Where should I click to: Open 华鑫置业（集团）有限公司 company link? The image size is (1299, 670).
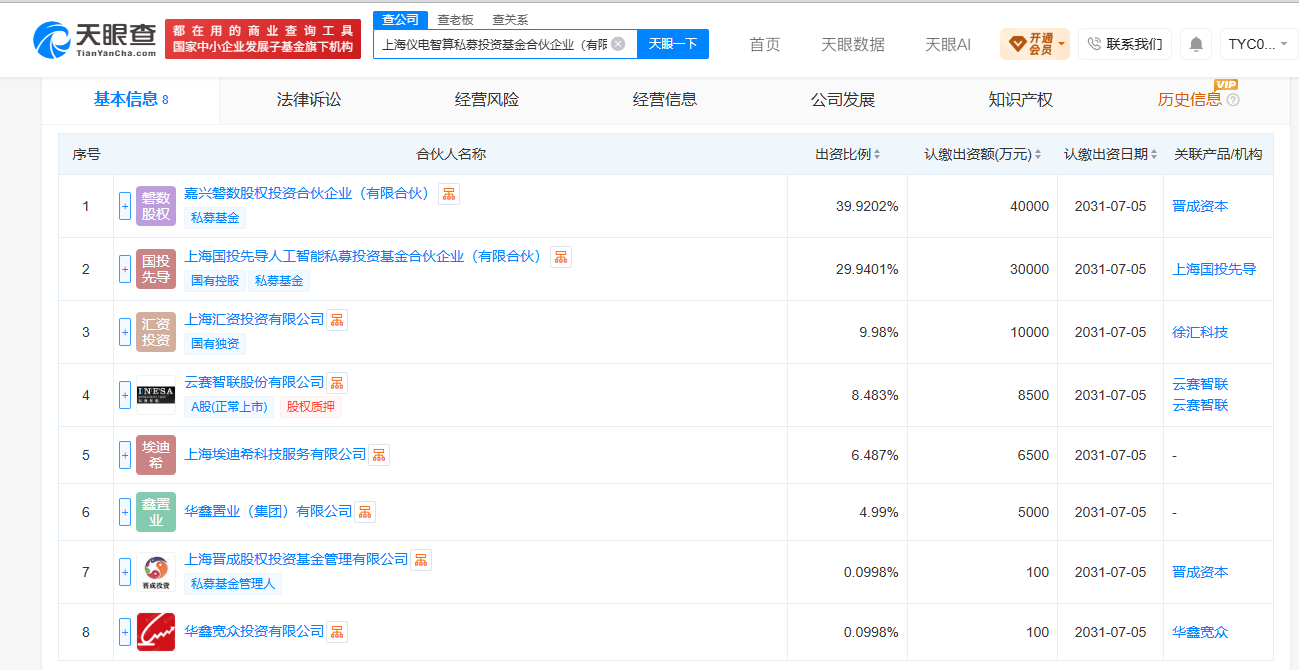(x=268, y=511)
